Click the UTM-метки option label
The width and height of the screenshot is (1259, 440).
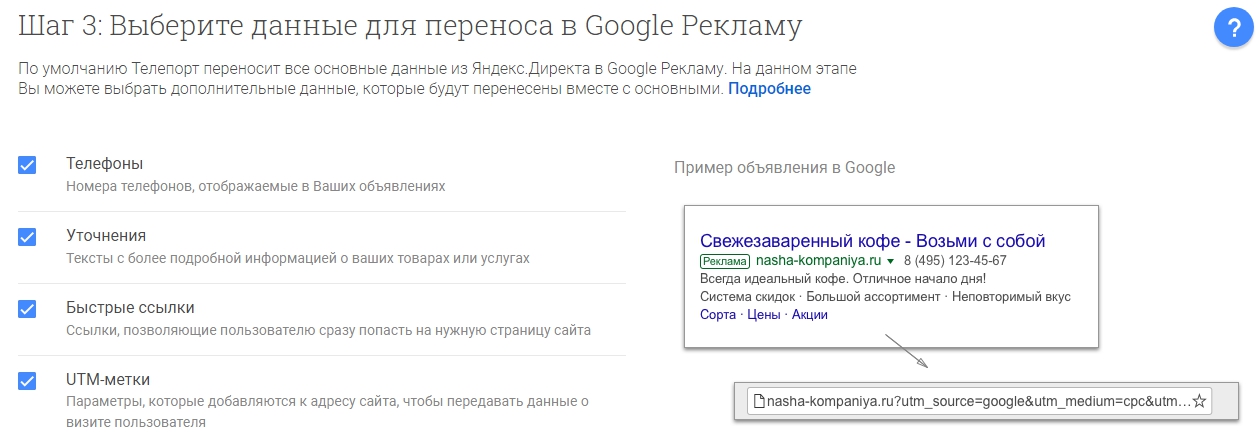pos(108,379)
